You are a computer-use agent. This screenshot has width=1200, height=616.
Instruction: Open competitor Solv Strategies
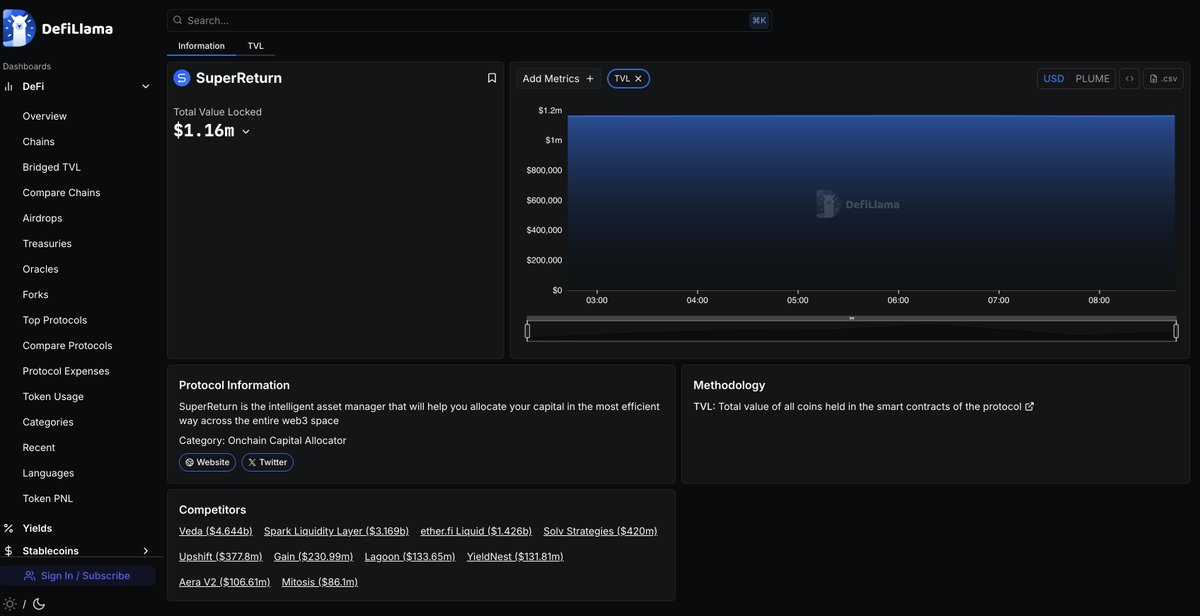[601, 531]
